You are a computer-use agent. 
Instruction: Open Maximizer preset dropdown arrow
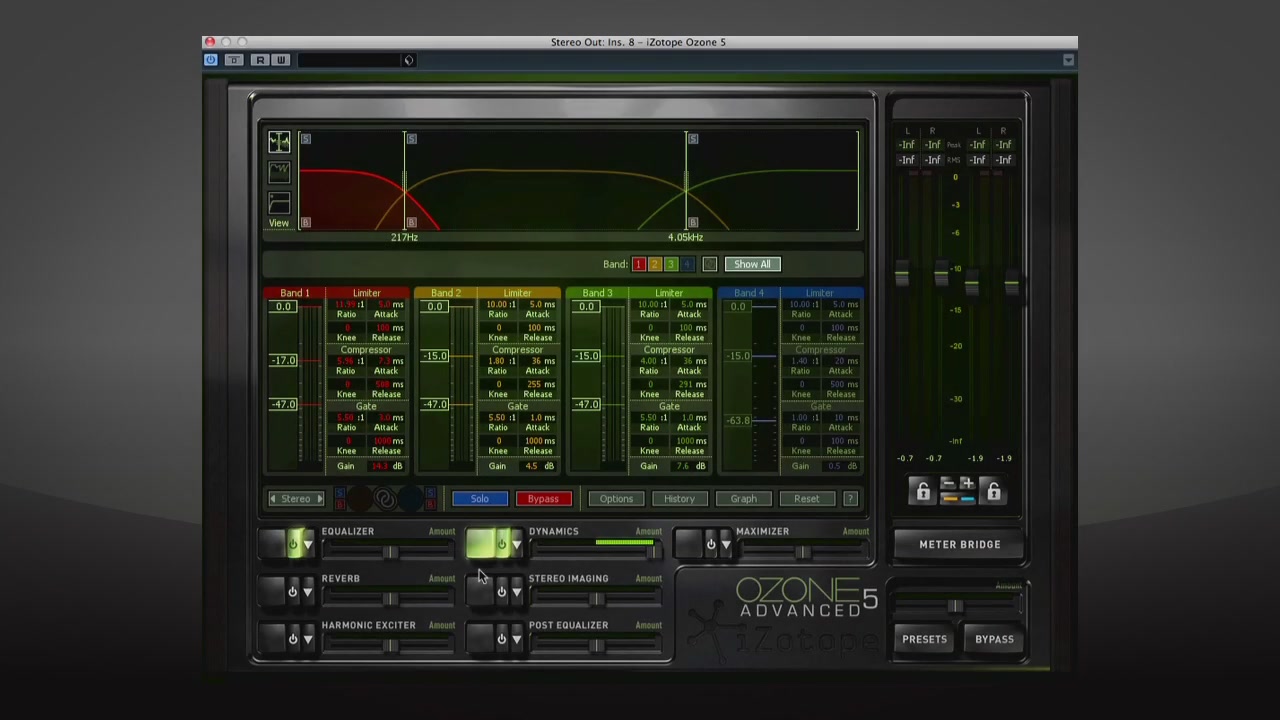coord(725,545)
